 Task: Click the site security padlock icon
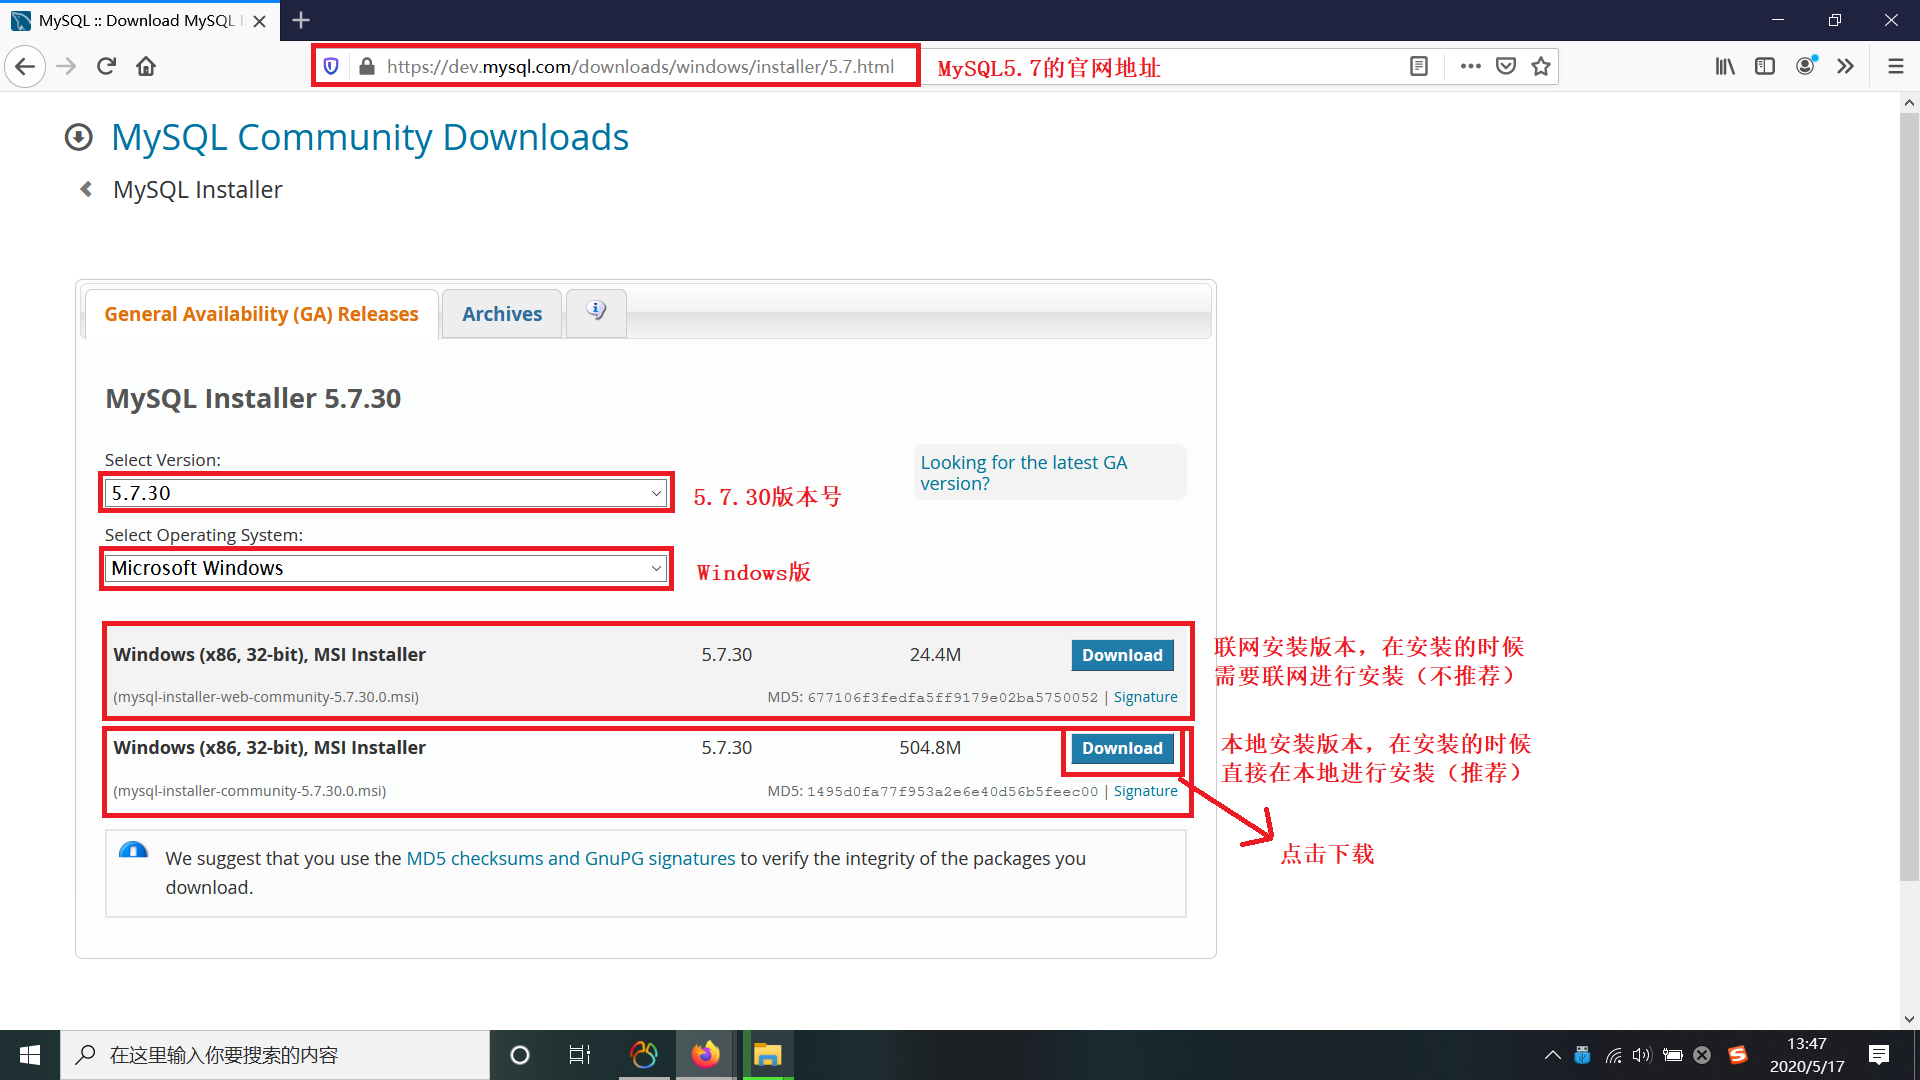point(367,67)
